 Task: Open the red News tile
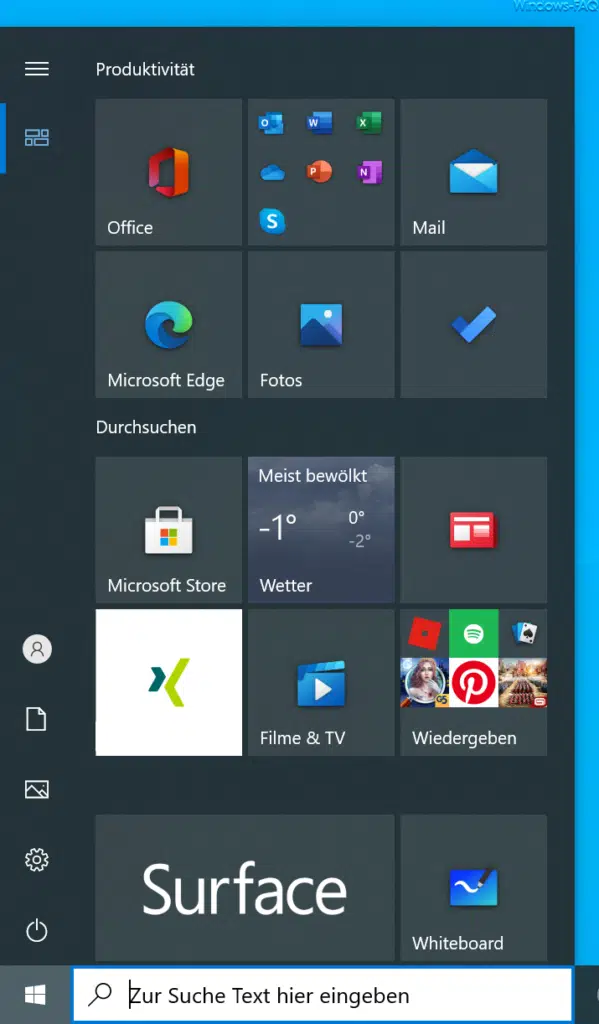click(x=474, y=530)
